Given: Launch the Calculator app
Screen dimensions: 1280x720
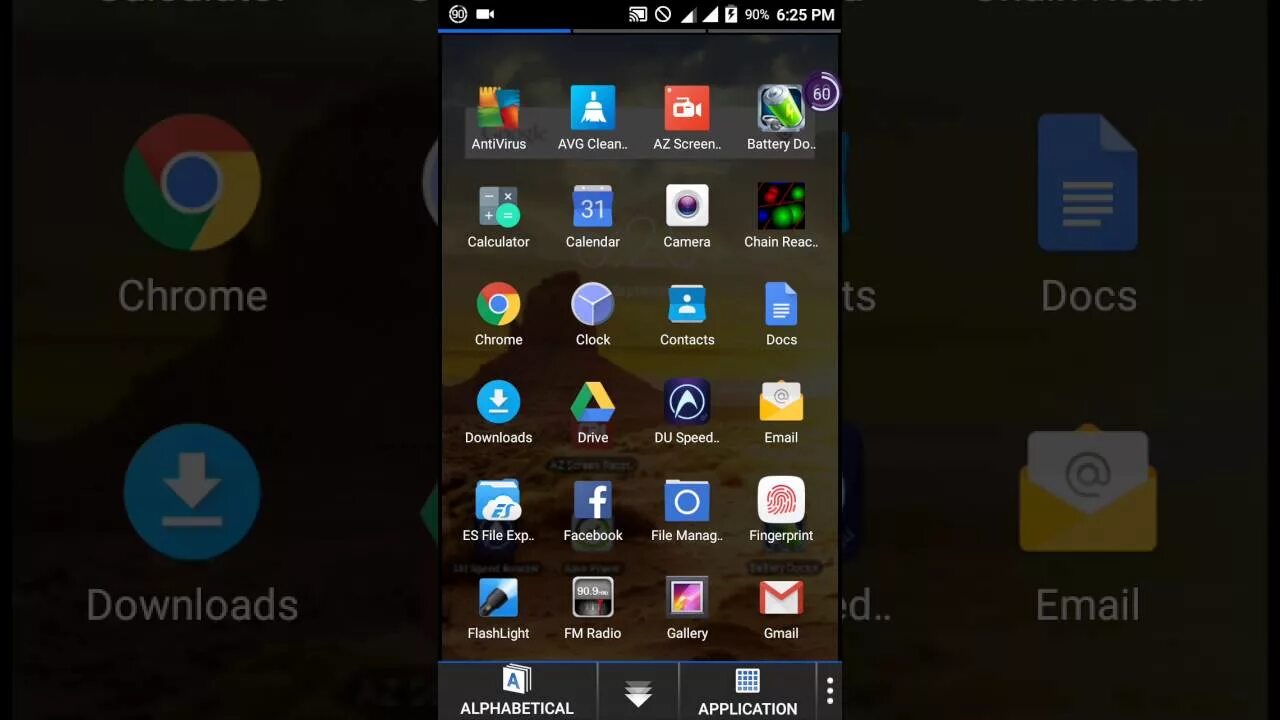Looking at the screenshot, I should (x=498, y=216).
